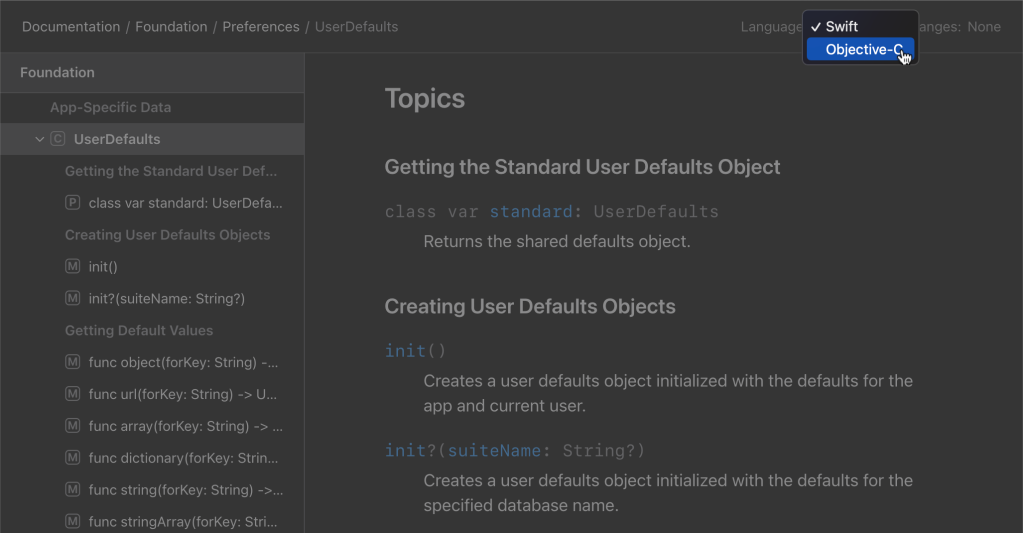Screen dimensions: 1023x533
Task: Open the class var standard: UserDefaults link
Action: [x=551, y=211]
